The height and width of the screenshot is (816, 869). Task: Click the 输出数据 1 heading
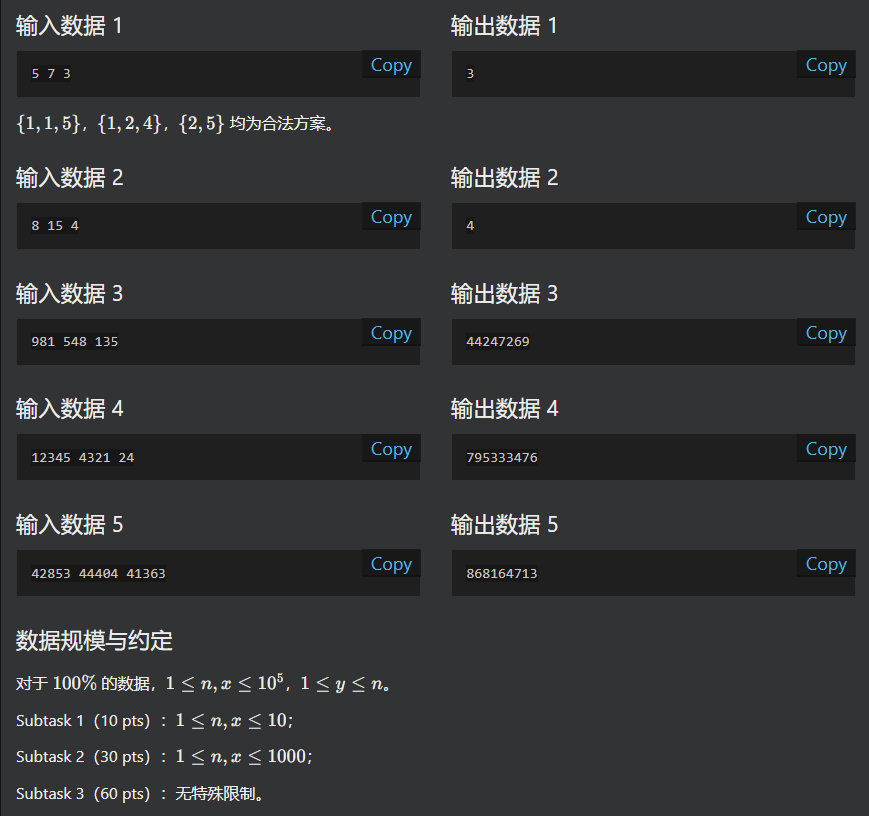pos(504,26)
